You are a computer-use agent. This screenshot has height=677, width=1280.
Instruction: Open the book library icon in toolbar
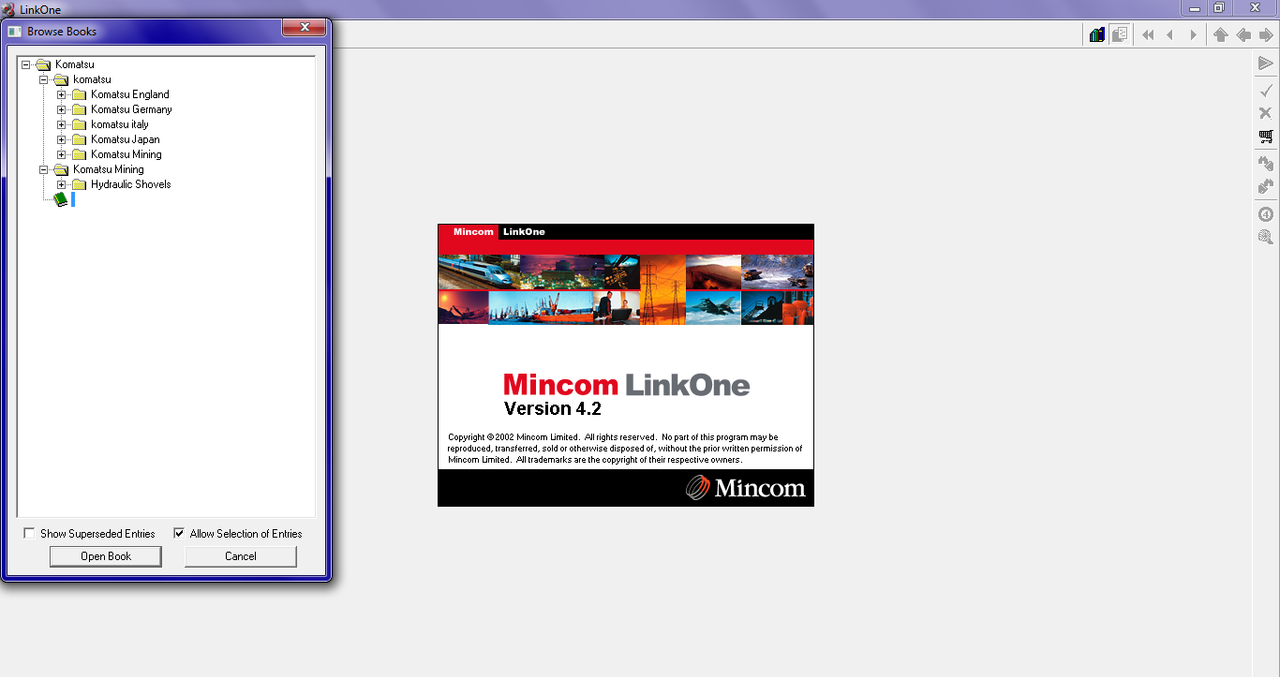click(x=1097, y=35)
